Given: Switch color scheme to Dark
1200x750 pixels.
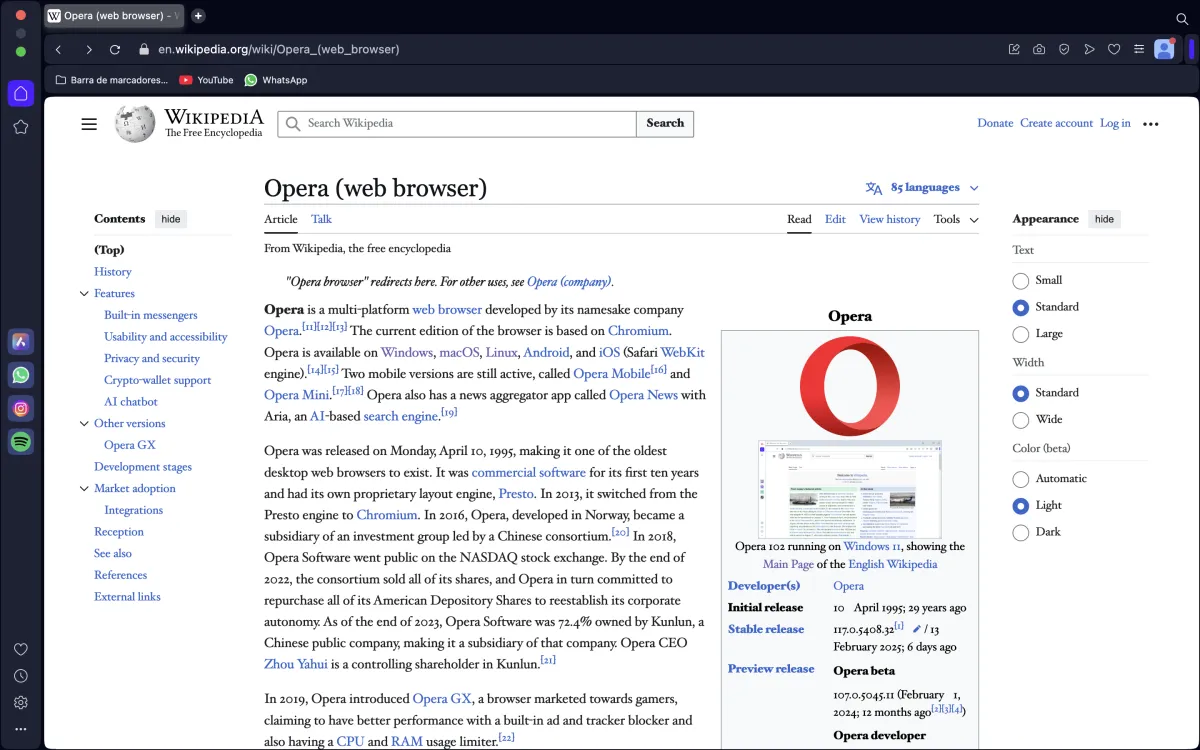Looking at the screenshot, I should tap(1020, 531).
